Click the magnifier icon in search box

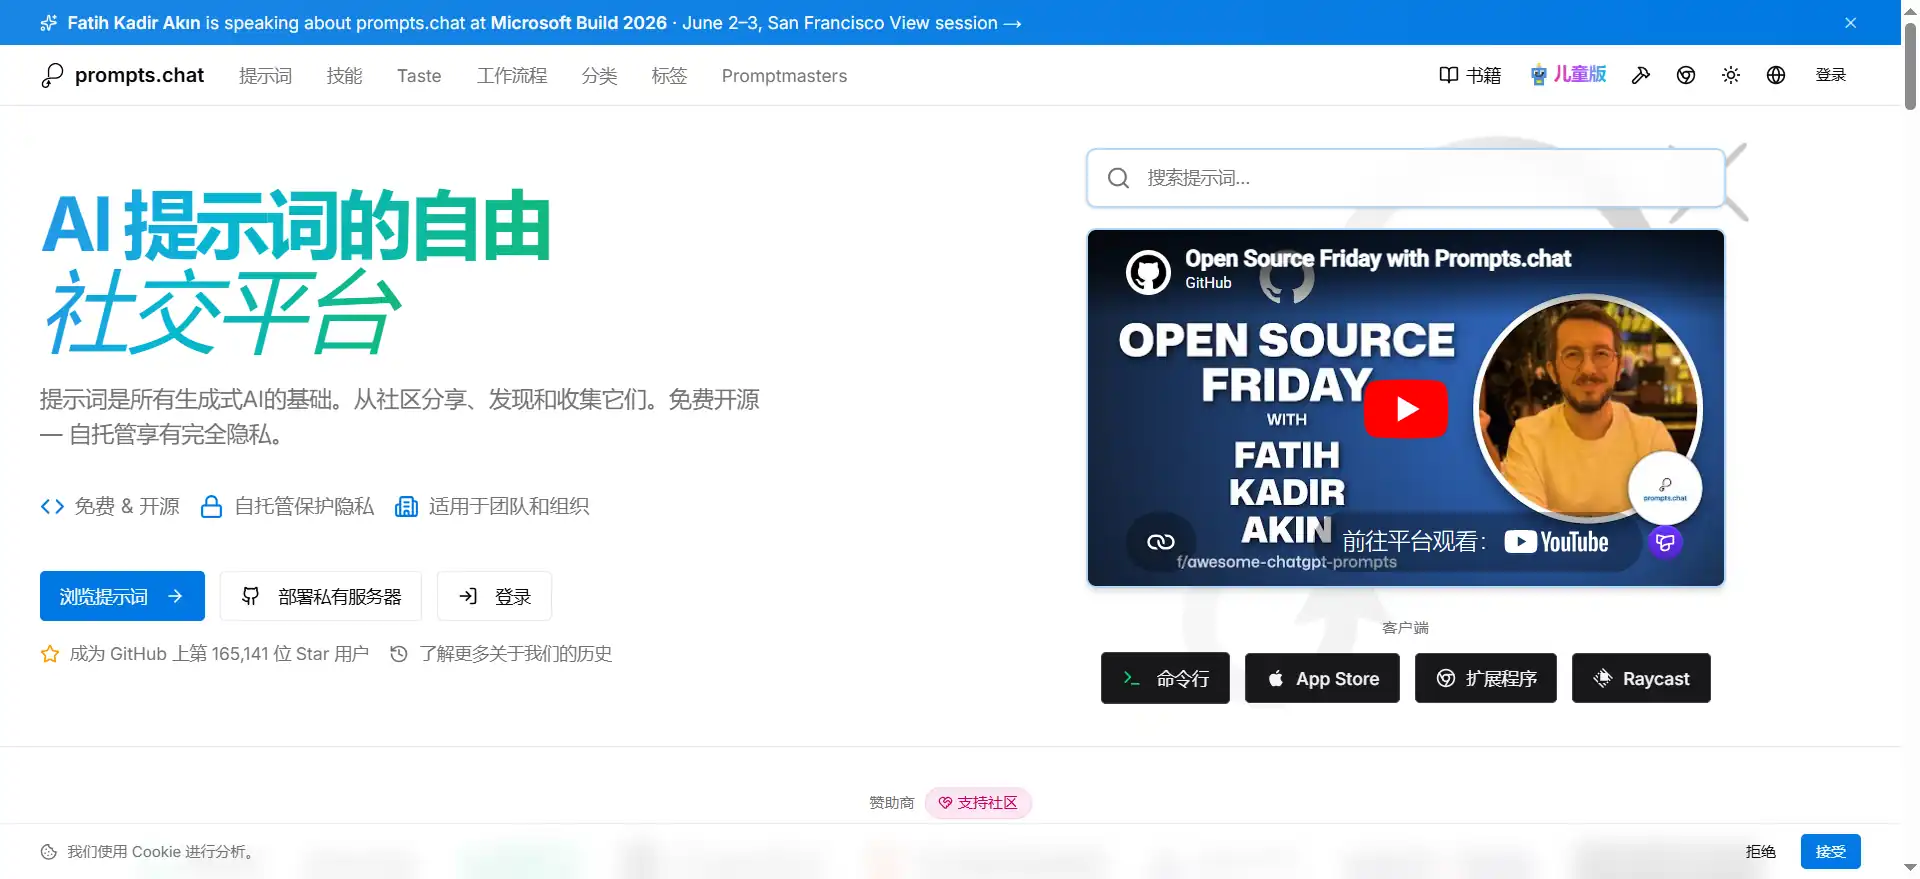click(x=1119, y=178)
